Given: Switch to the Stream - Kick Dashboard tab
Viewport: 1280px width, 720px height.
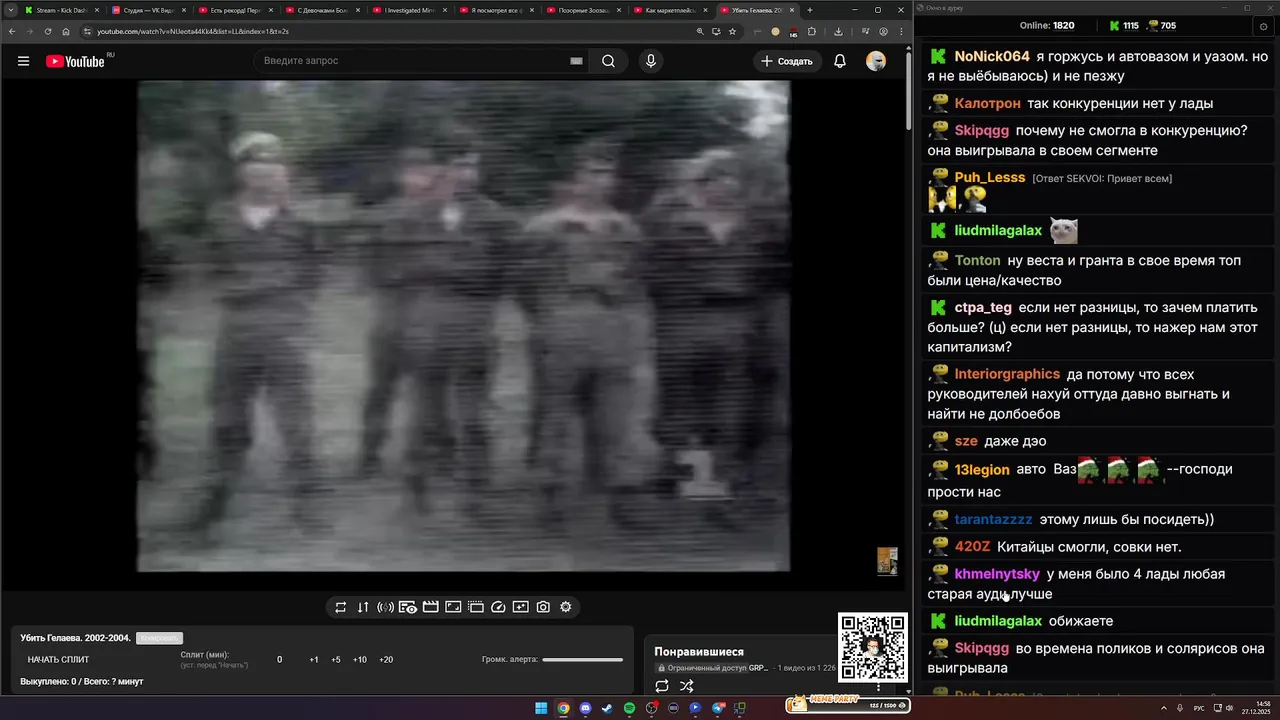Looking at the screenshot, I should pyautogui.click(x=60, y=10).
